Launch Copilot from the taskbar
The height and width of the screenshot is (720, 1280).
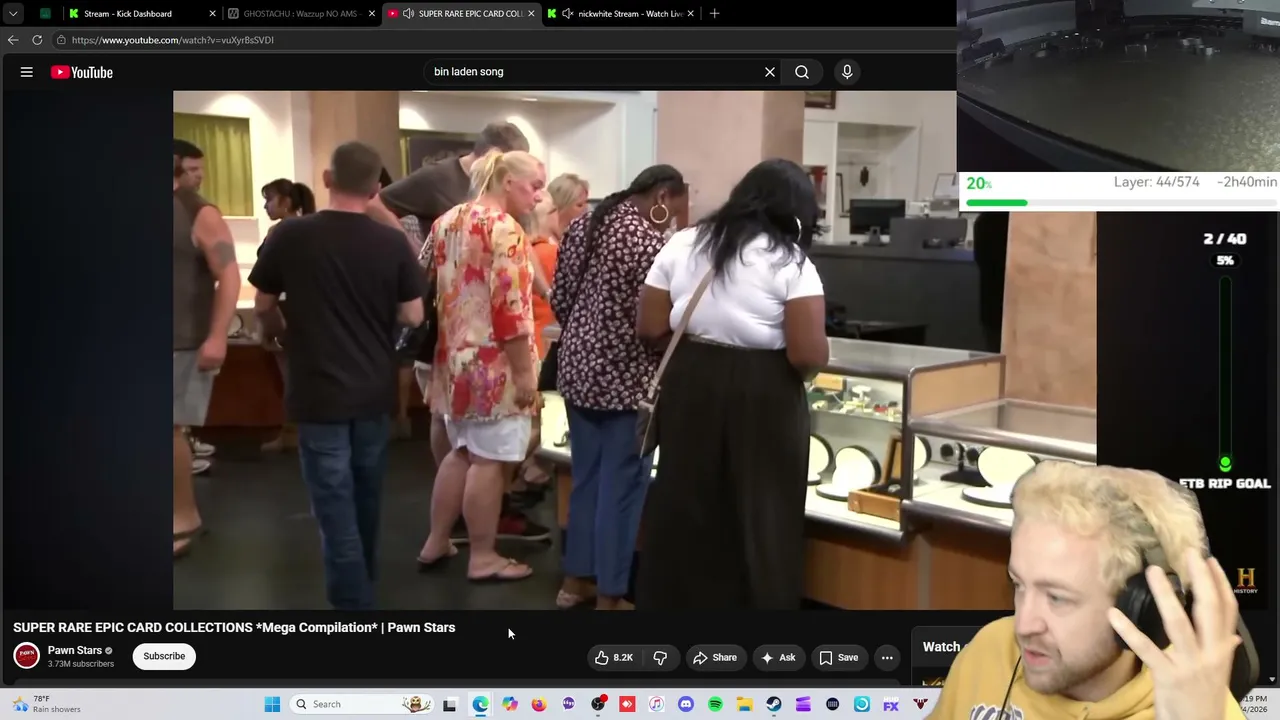[510, 704]
